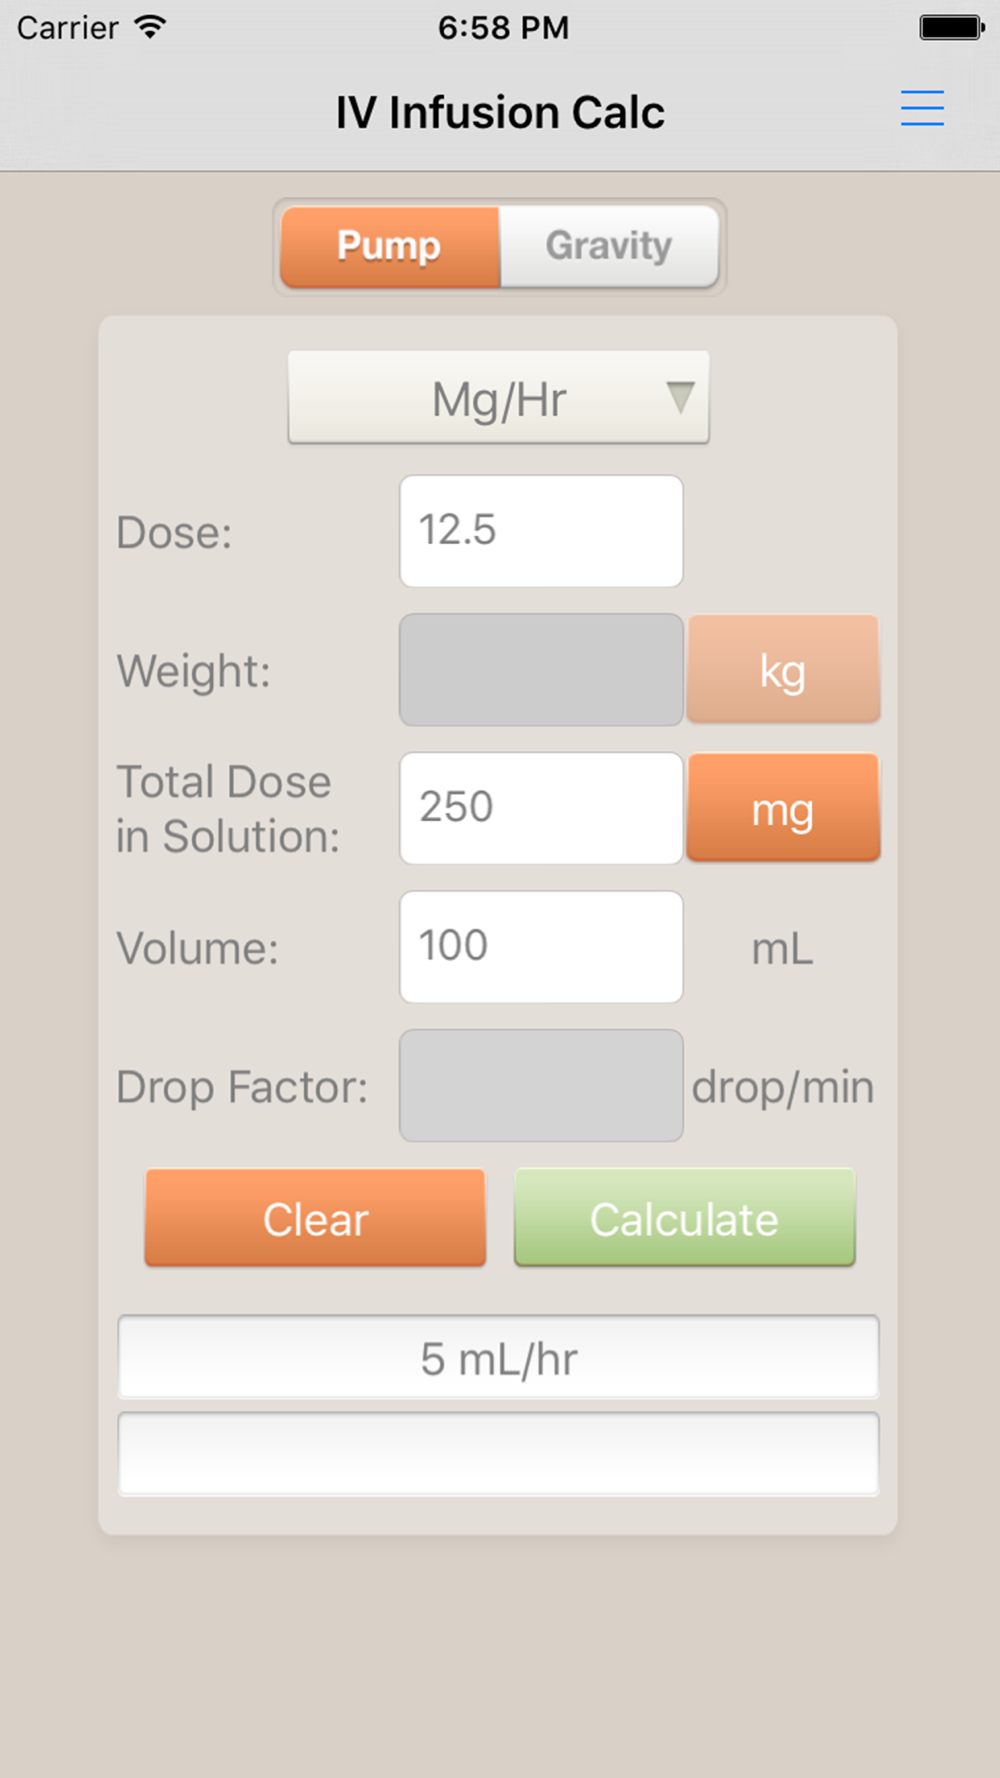
Task: Expand the Mg/Hr dose unit dropdown
Action: pos(499,397)
